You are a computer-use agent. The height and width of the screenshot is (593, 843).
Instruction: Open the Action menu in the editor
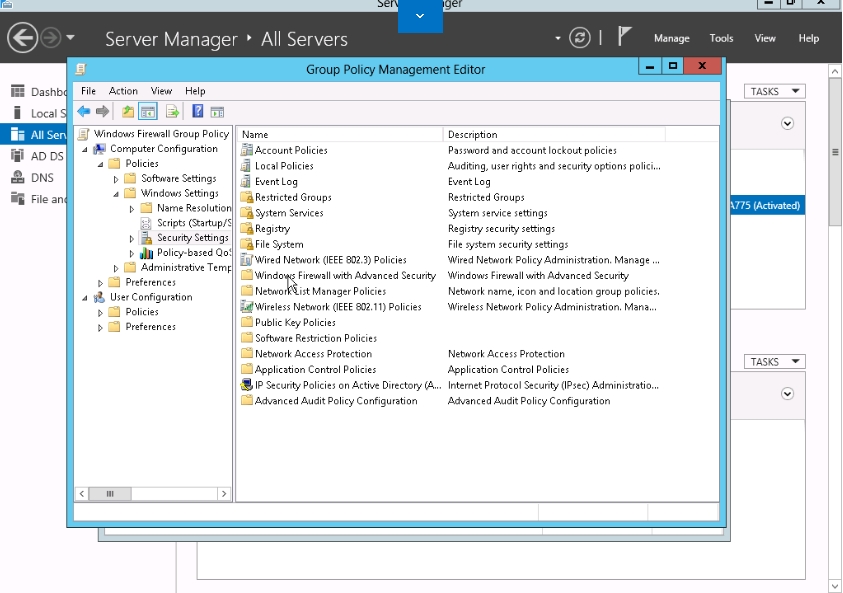(123, 91)
